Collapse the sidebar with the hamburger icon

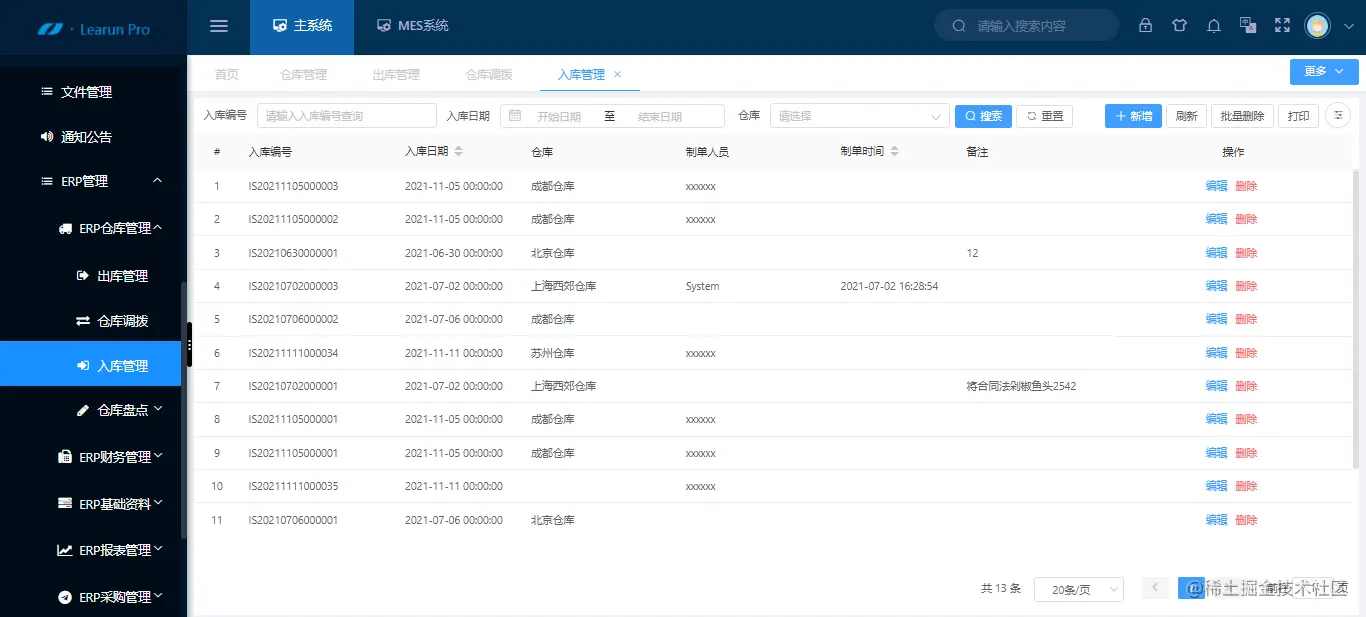218,26
